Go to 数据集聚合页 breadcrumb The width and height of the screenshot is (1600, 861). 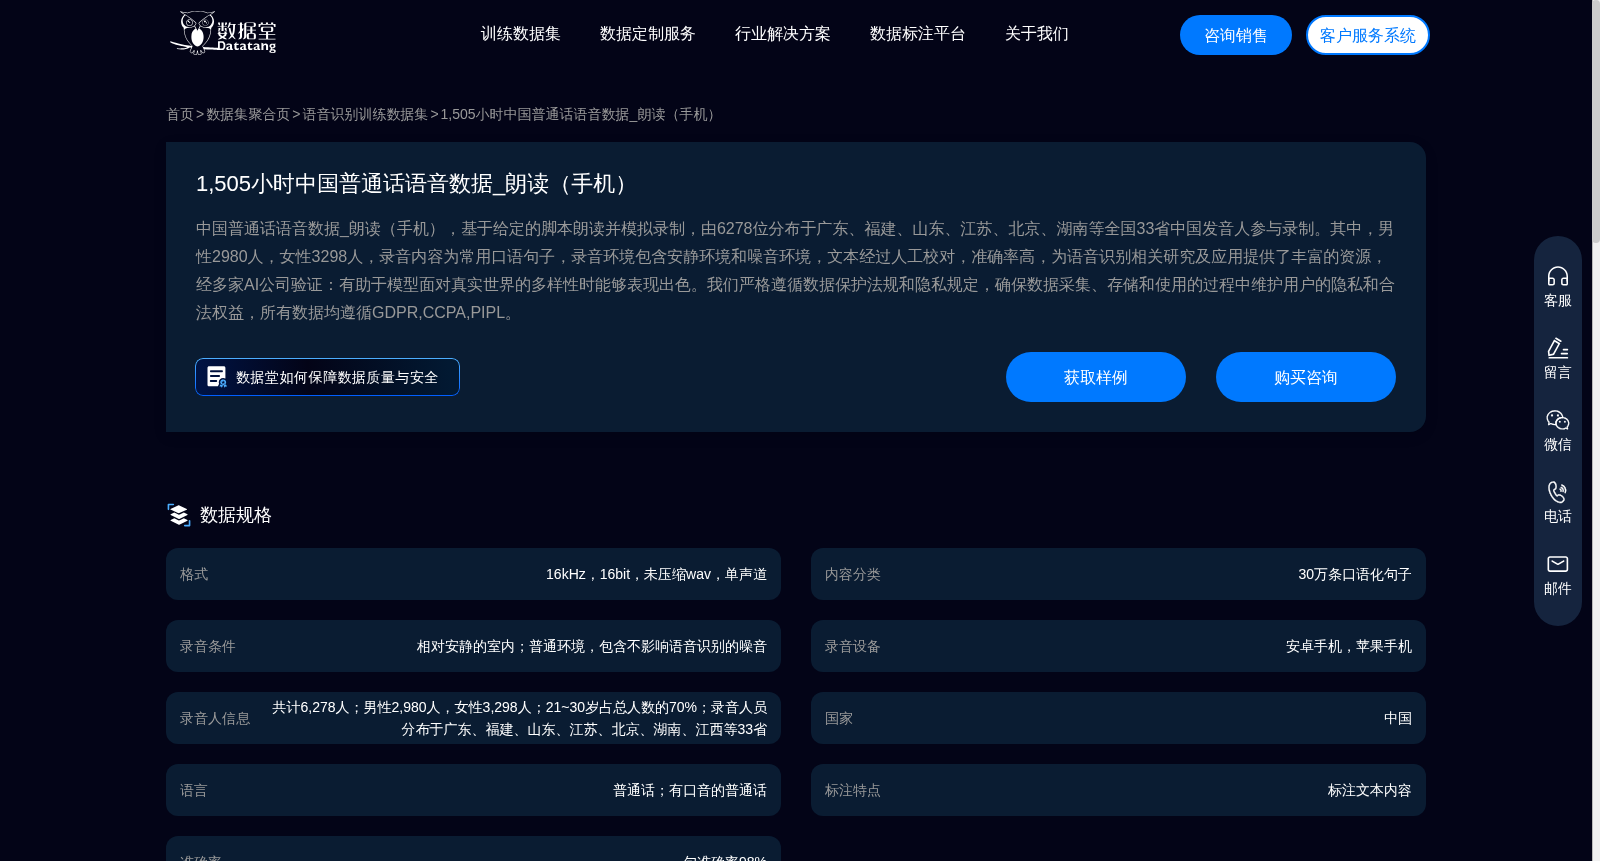[x=248, y=114]
